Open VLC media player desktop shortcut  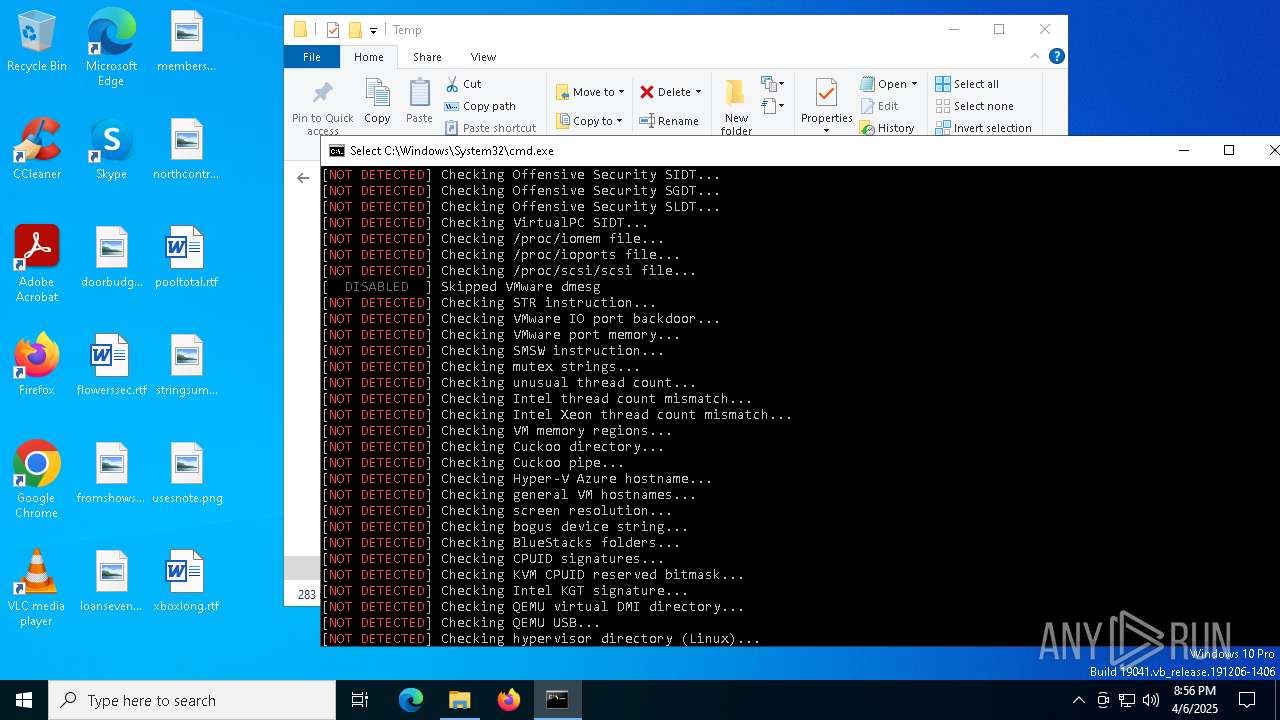37,588
